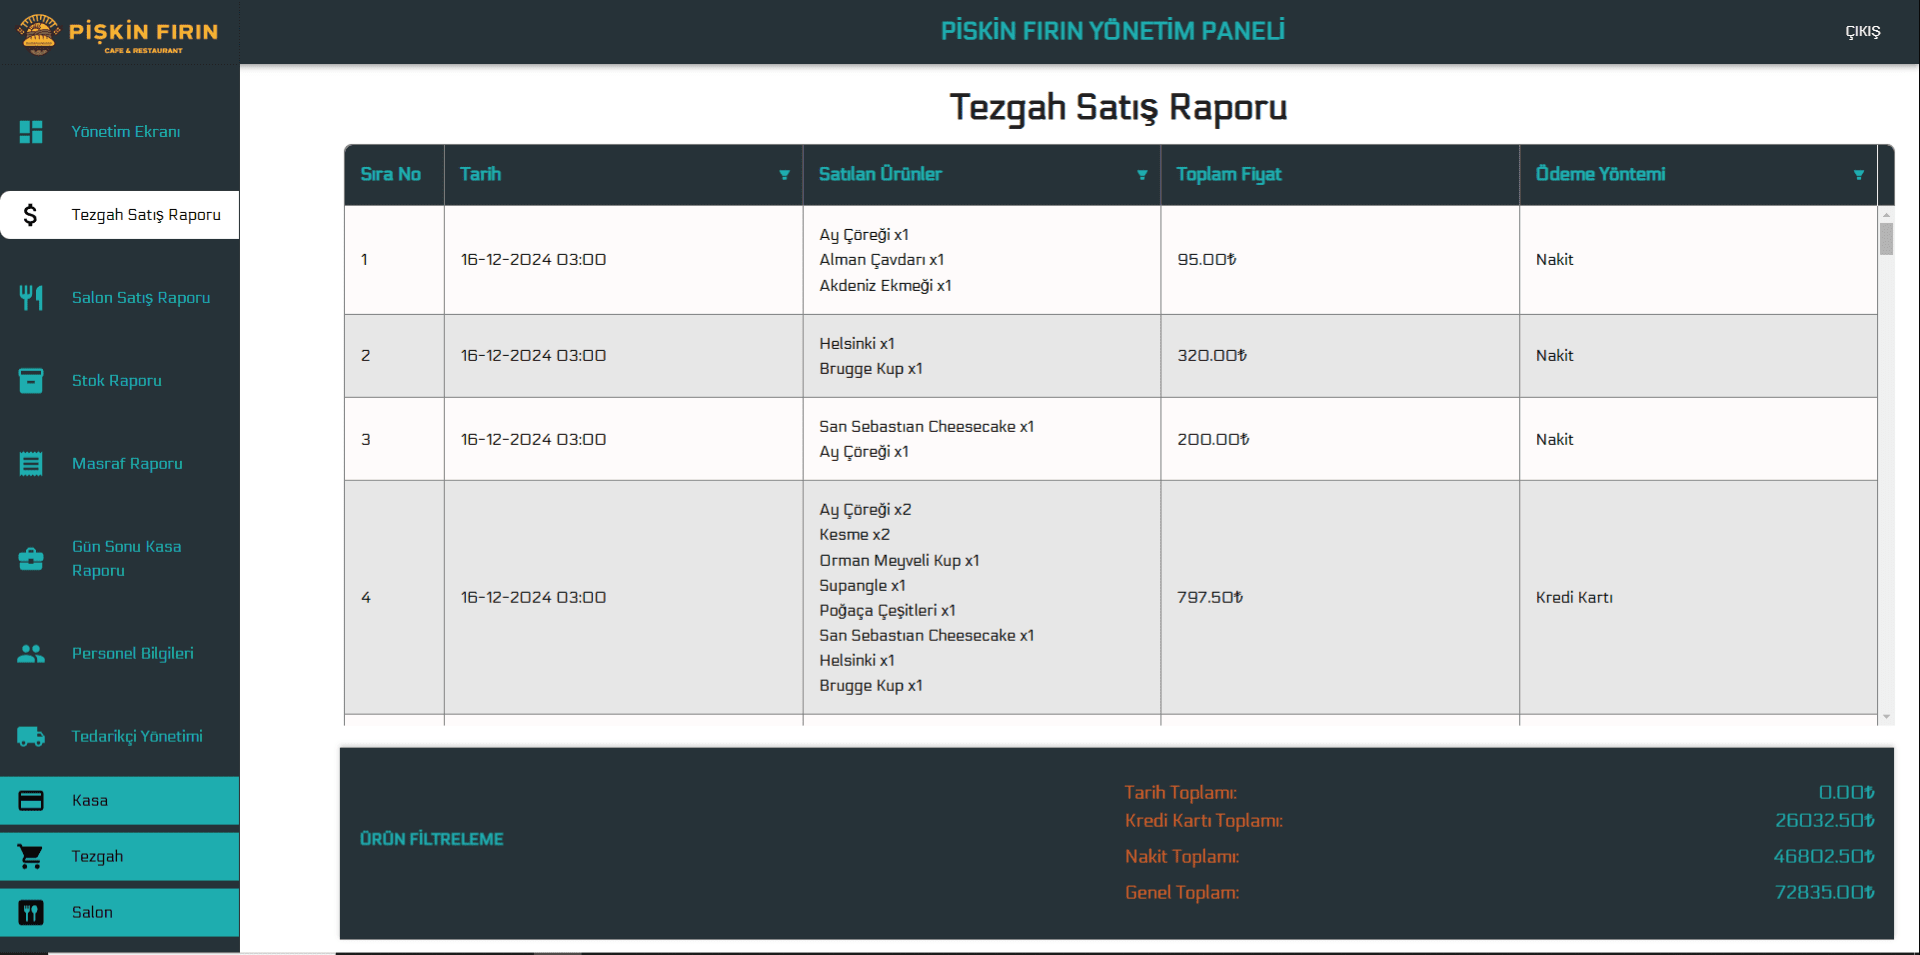Image resolution: width=1920 pixels, height=955 pixels.
Task: Click the Tedarikçi Yönetimi truck icon
Action: click(x=31, y=737)
